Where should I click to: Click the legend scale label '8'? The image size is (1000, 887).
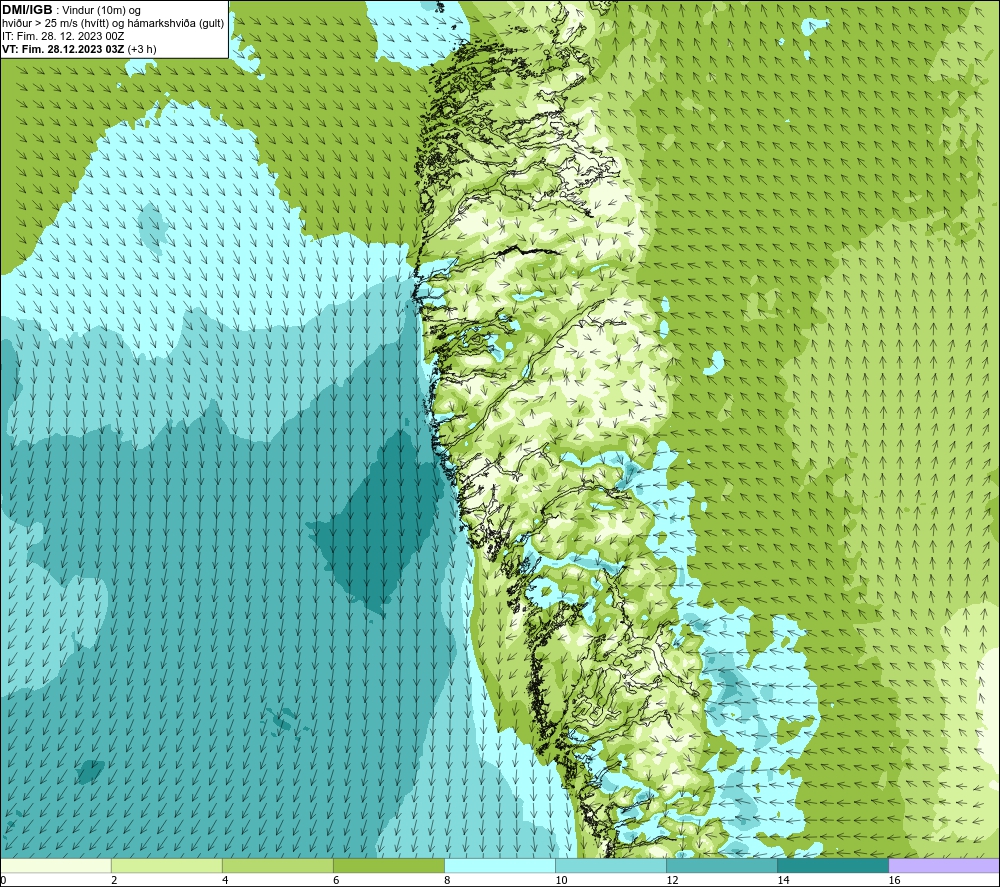pyautogui.click(x=447, y=880)
